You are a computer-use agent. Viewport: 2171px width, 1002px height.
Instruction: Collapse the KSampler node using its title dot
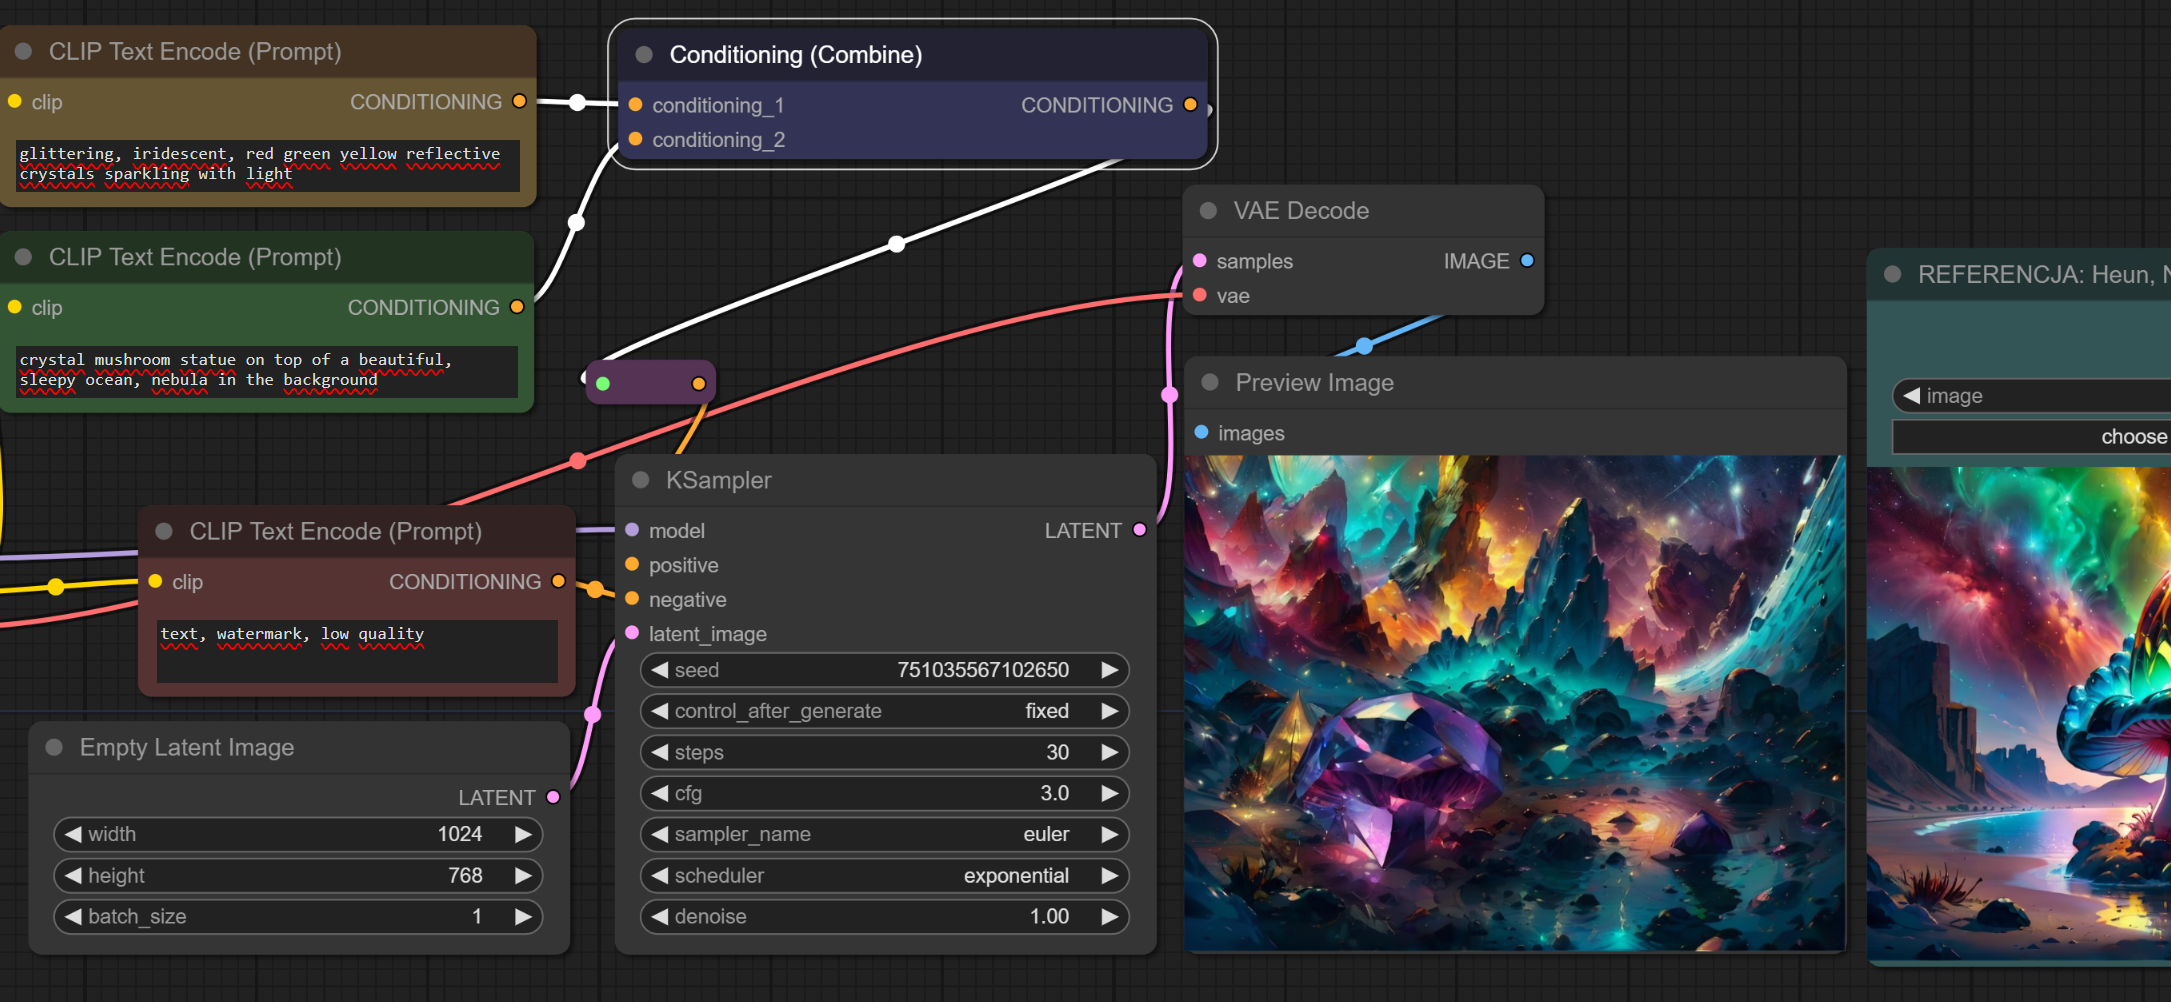pyautogui.click(x=641, y=481)
